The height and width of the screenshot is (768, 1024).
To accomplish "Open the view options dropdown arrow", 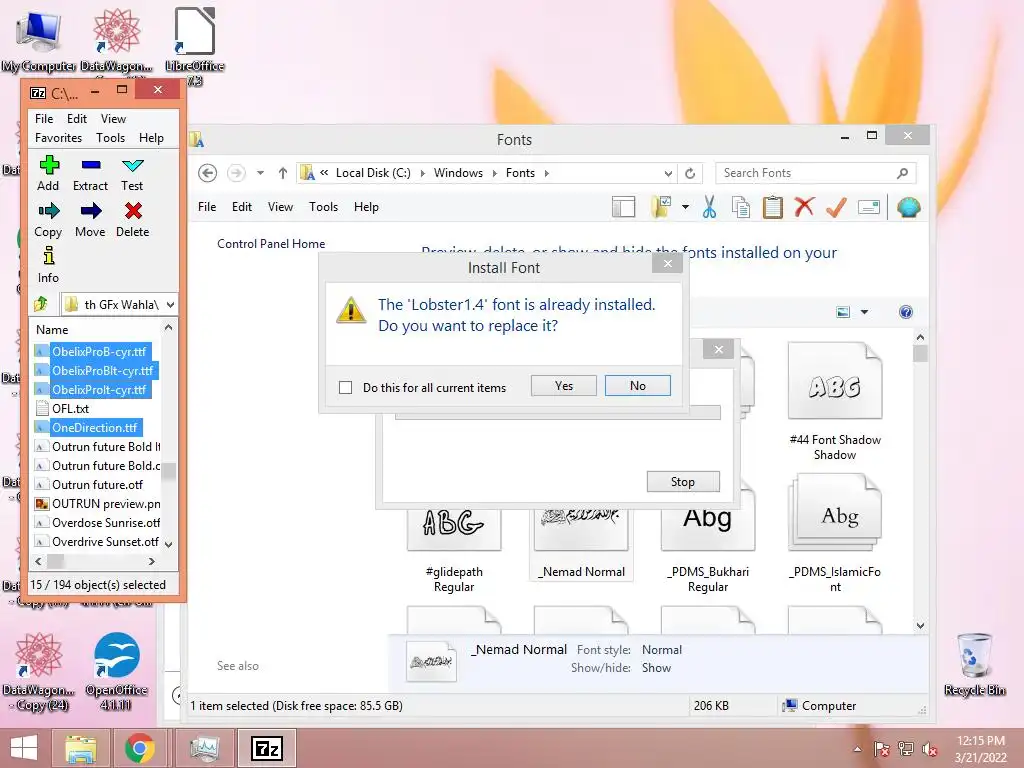I will click(865, 312).
